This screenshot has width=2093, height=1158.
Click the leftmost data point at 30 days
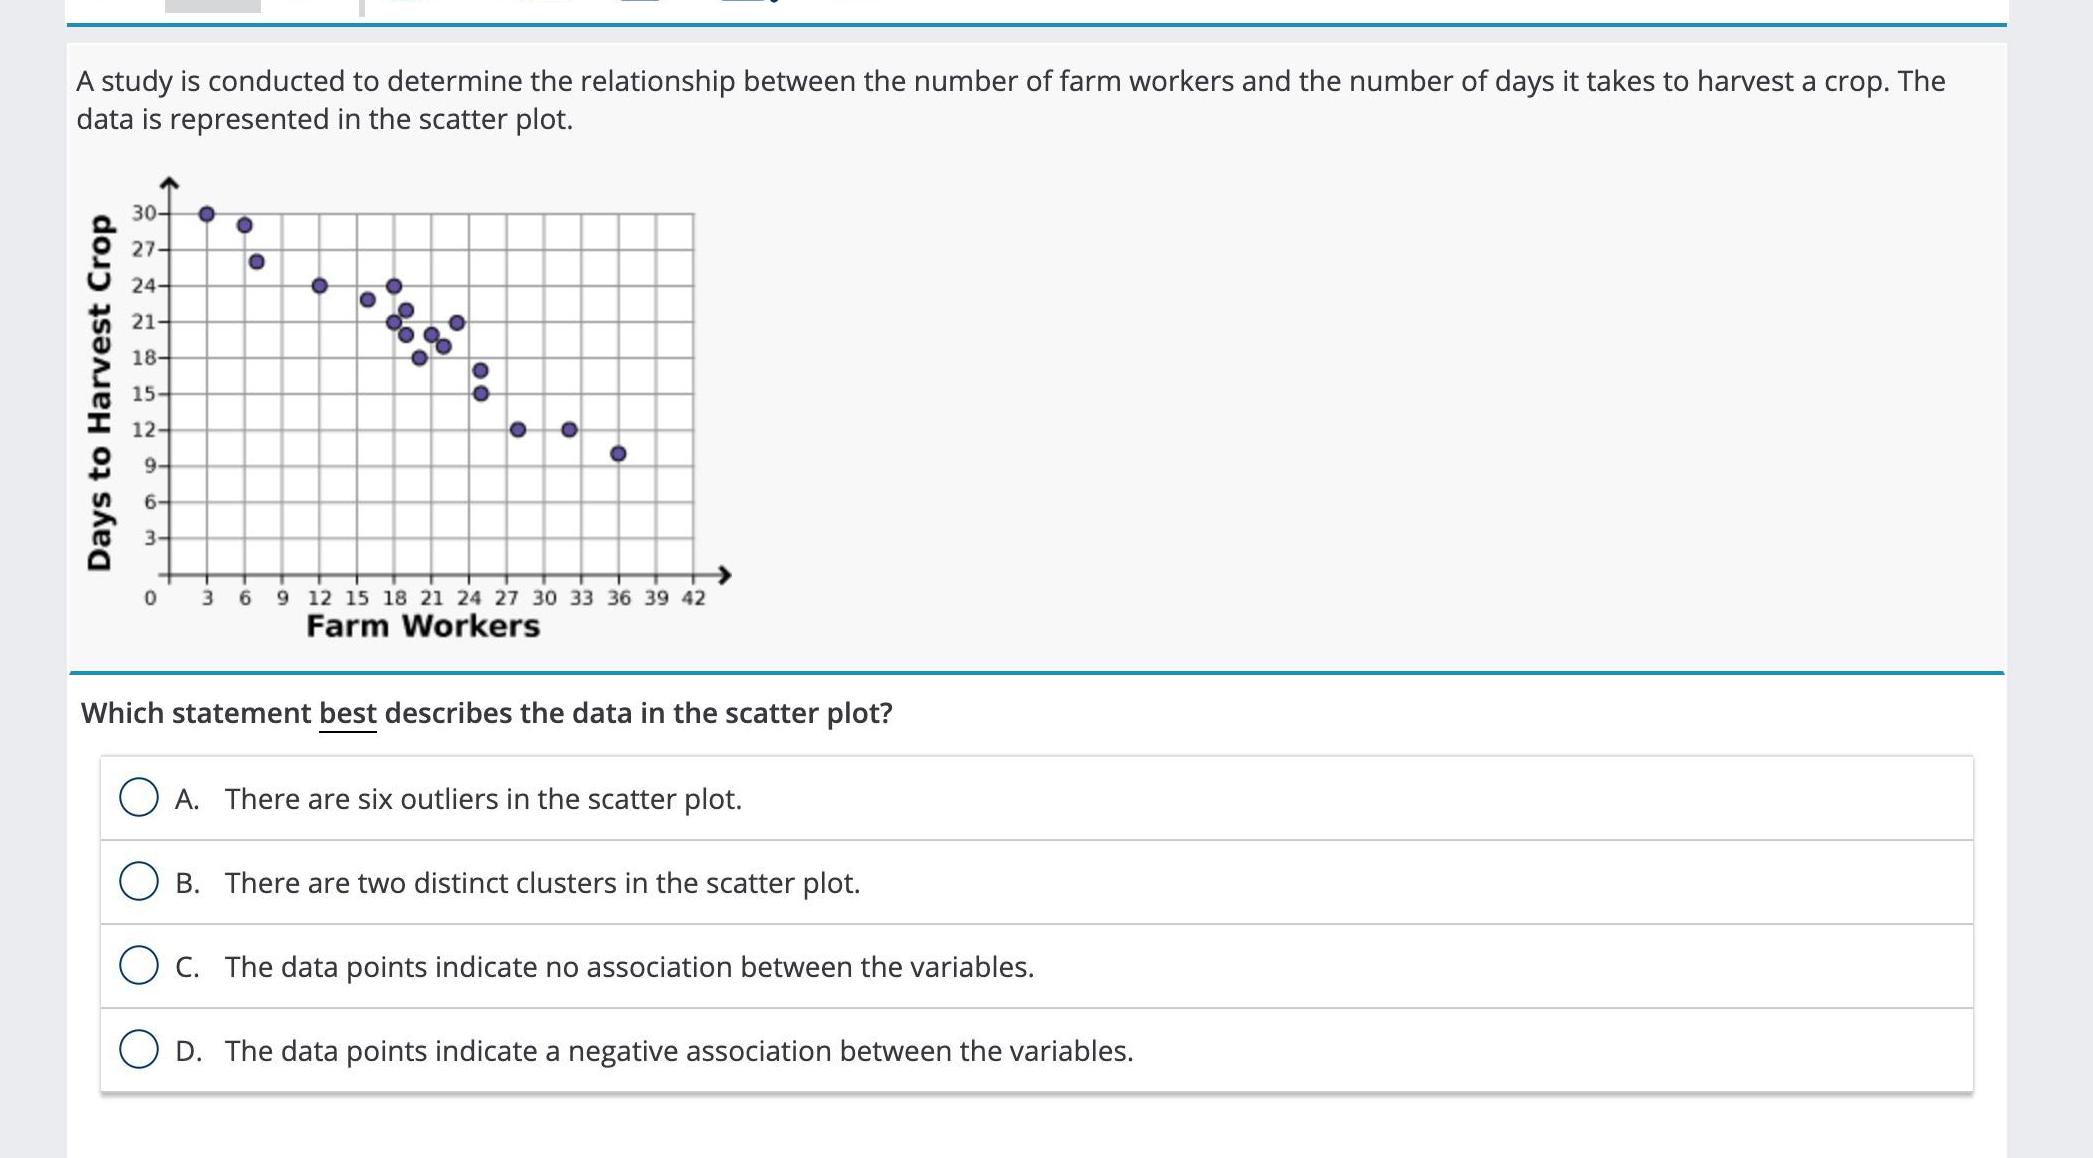tap(207, 214)
